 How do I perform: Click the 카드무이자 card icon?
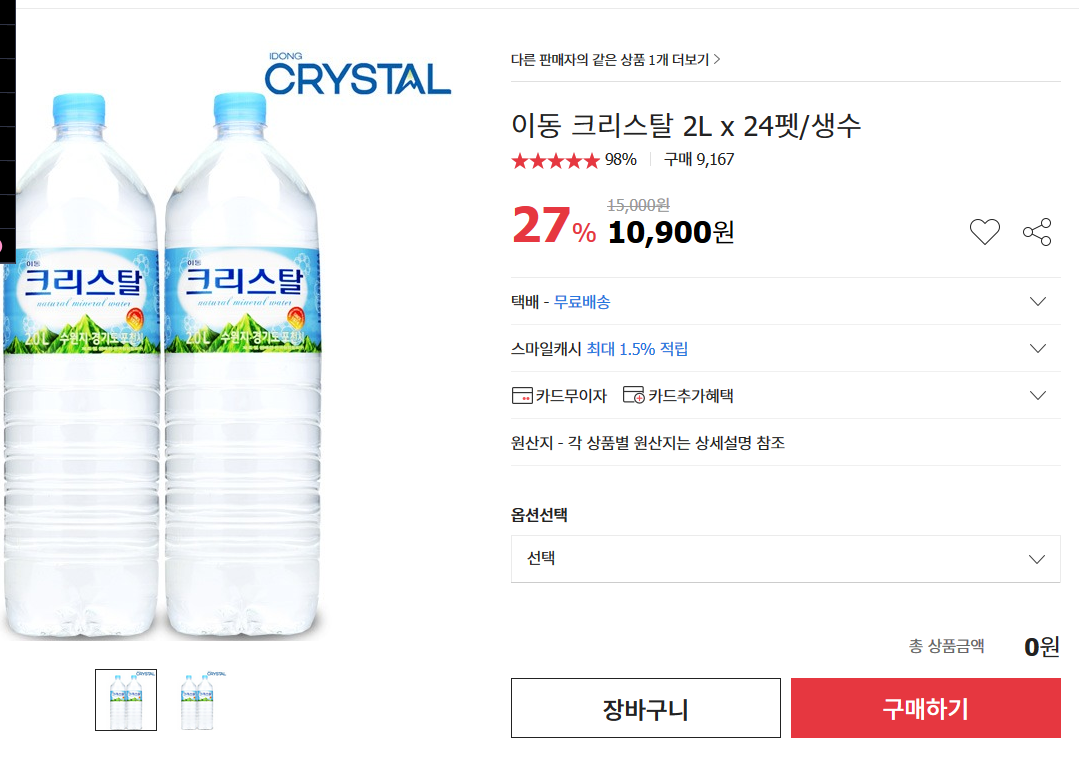point(522,395)
